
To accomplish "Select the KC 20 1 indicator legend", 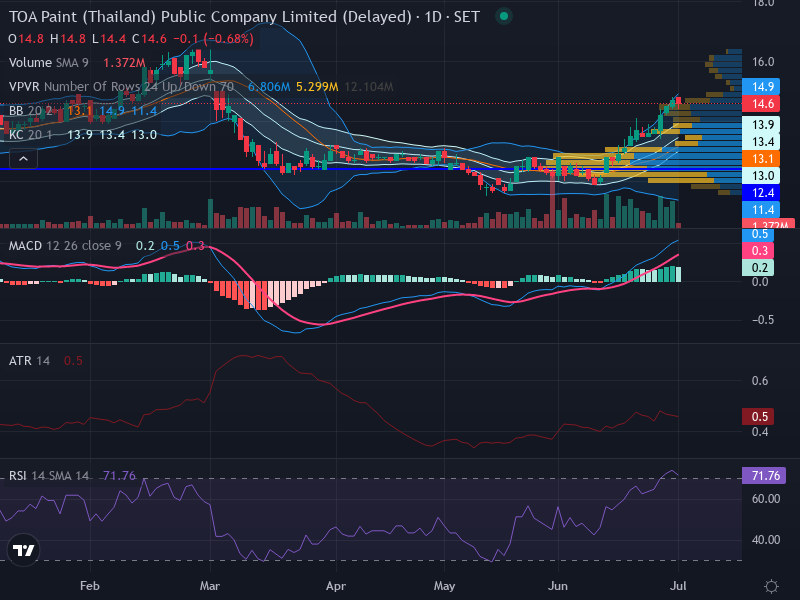I will point(30,135).
